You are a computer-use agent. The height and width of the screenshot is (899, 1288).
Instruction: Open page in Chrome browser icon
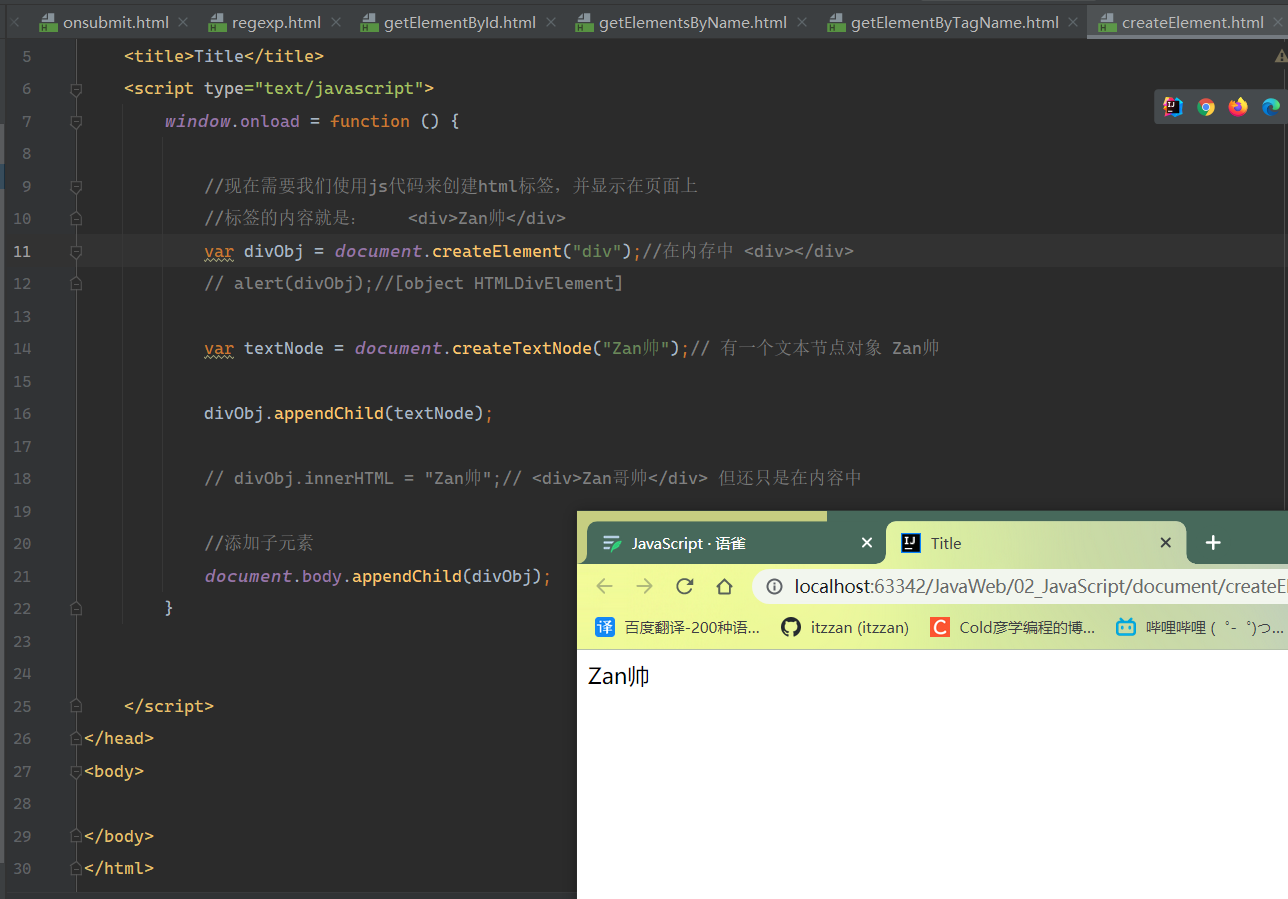click(x=1206, y=107)
